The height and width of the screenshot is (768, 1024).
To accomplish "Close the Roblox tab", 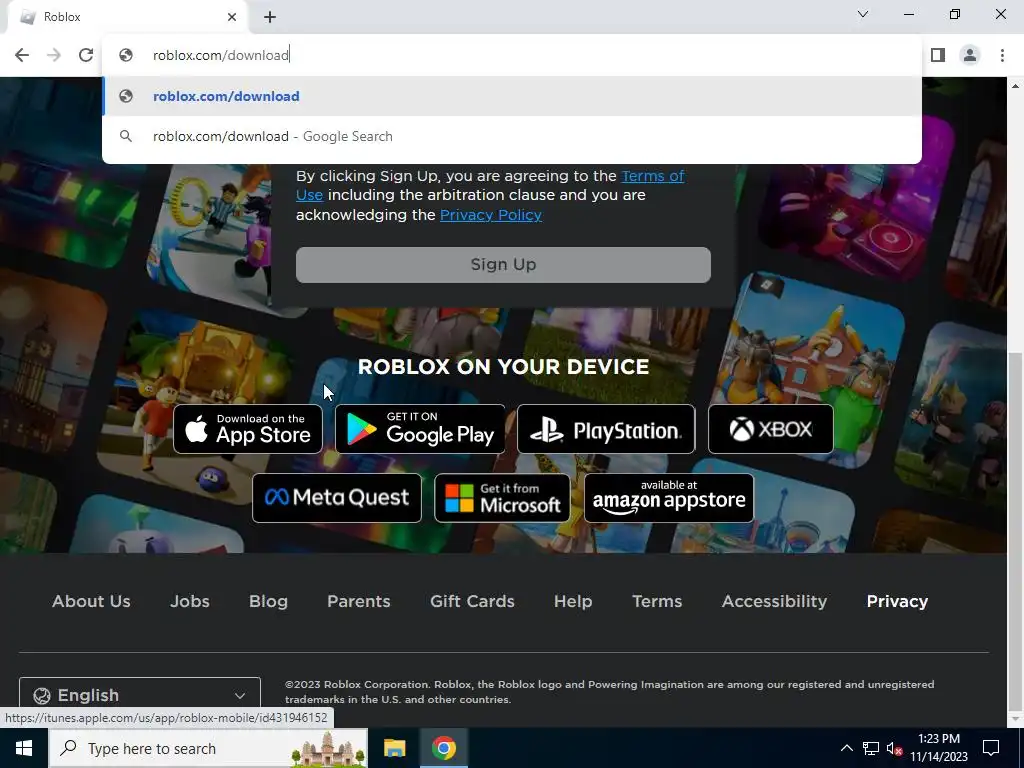I will pyautogui.click(x=232, y=17).
